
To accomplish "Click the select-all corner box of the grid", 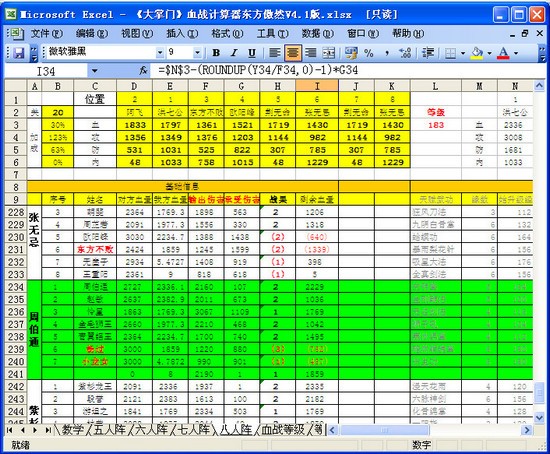I will (16, 86).
